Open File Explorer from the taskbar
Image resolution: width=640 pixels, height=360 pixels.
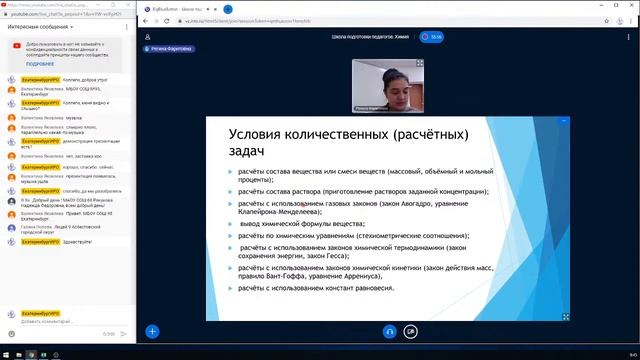click(x=19, y=355)
